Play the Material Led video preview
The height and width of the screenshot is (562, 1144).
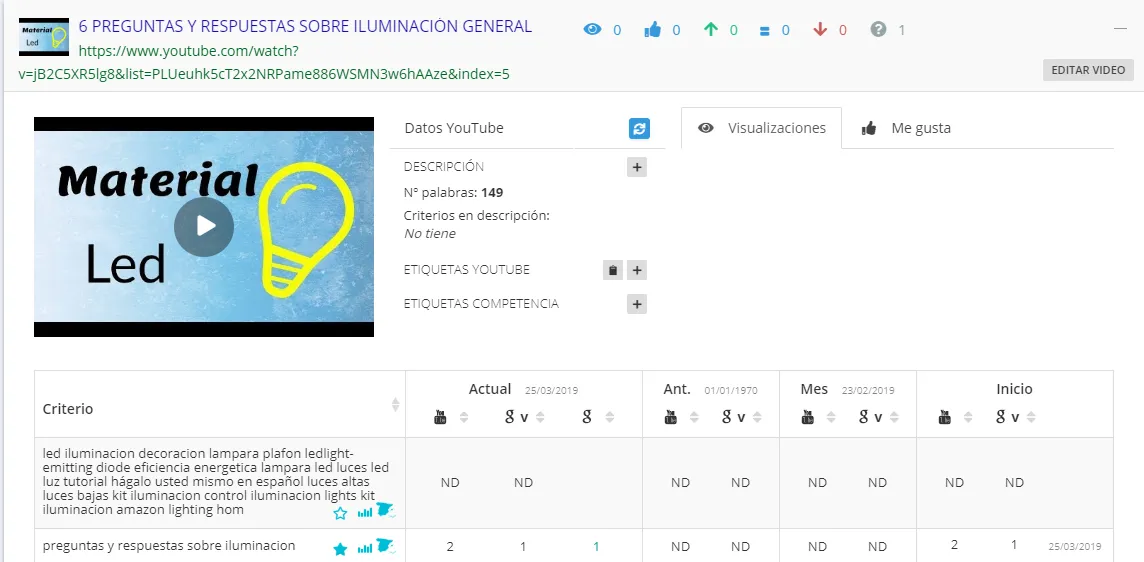point(204,226)
